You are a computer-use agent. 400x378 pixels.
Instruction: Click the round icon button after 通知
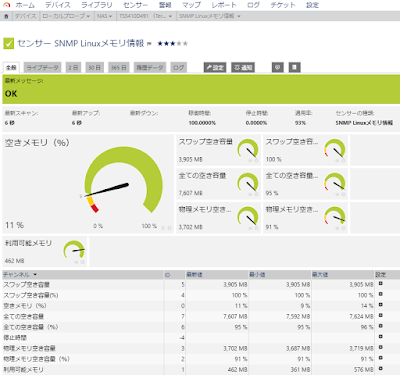(278, 67)
